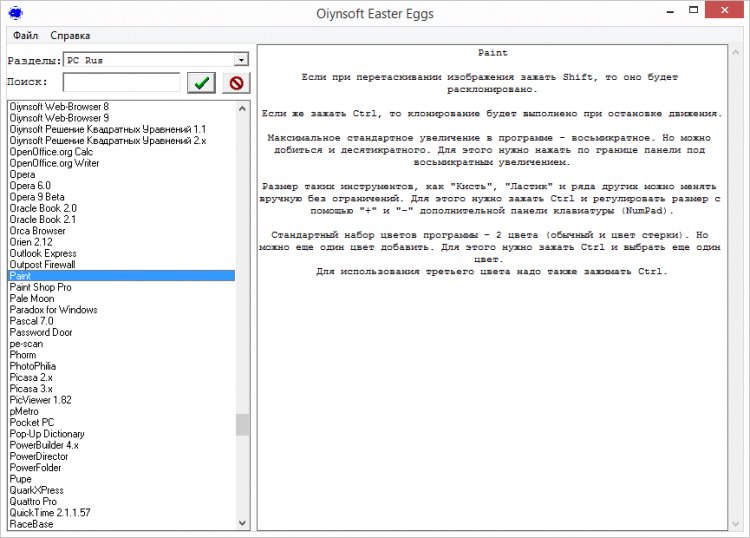Select RaceBase entry
The width and height of the screenshot is (750, 538).
point(122,524)
